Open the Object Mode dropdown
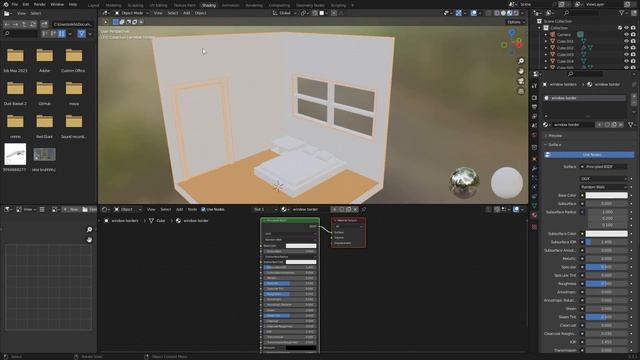640x360 pixels. (x=131, y=13)
